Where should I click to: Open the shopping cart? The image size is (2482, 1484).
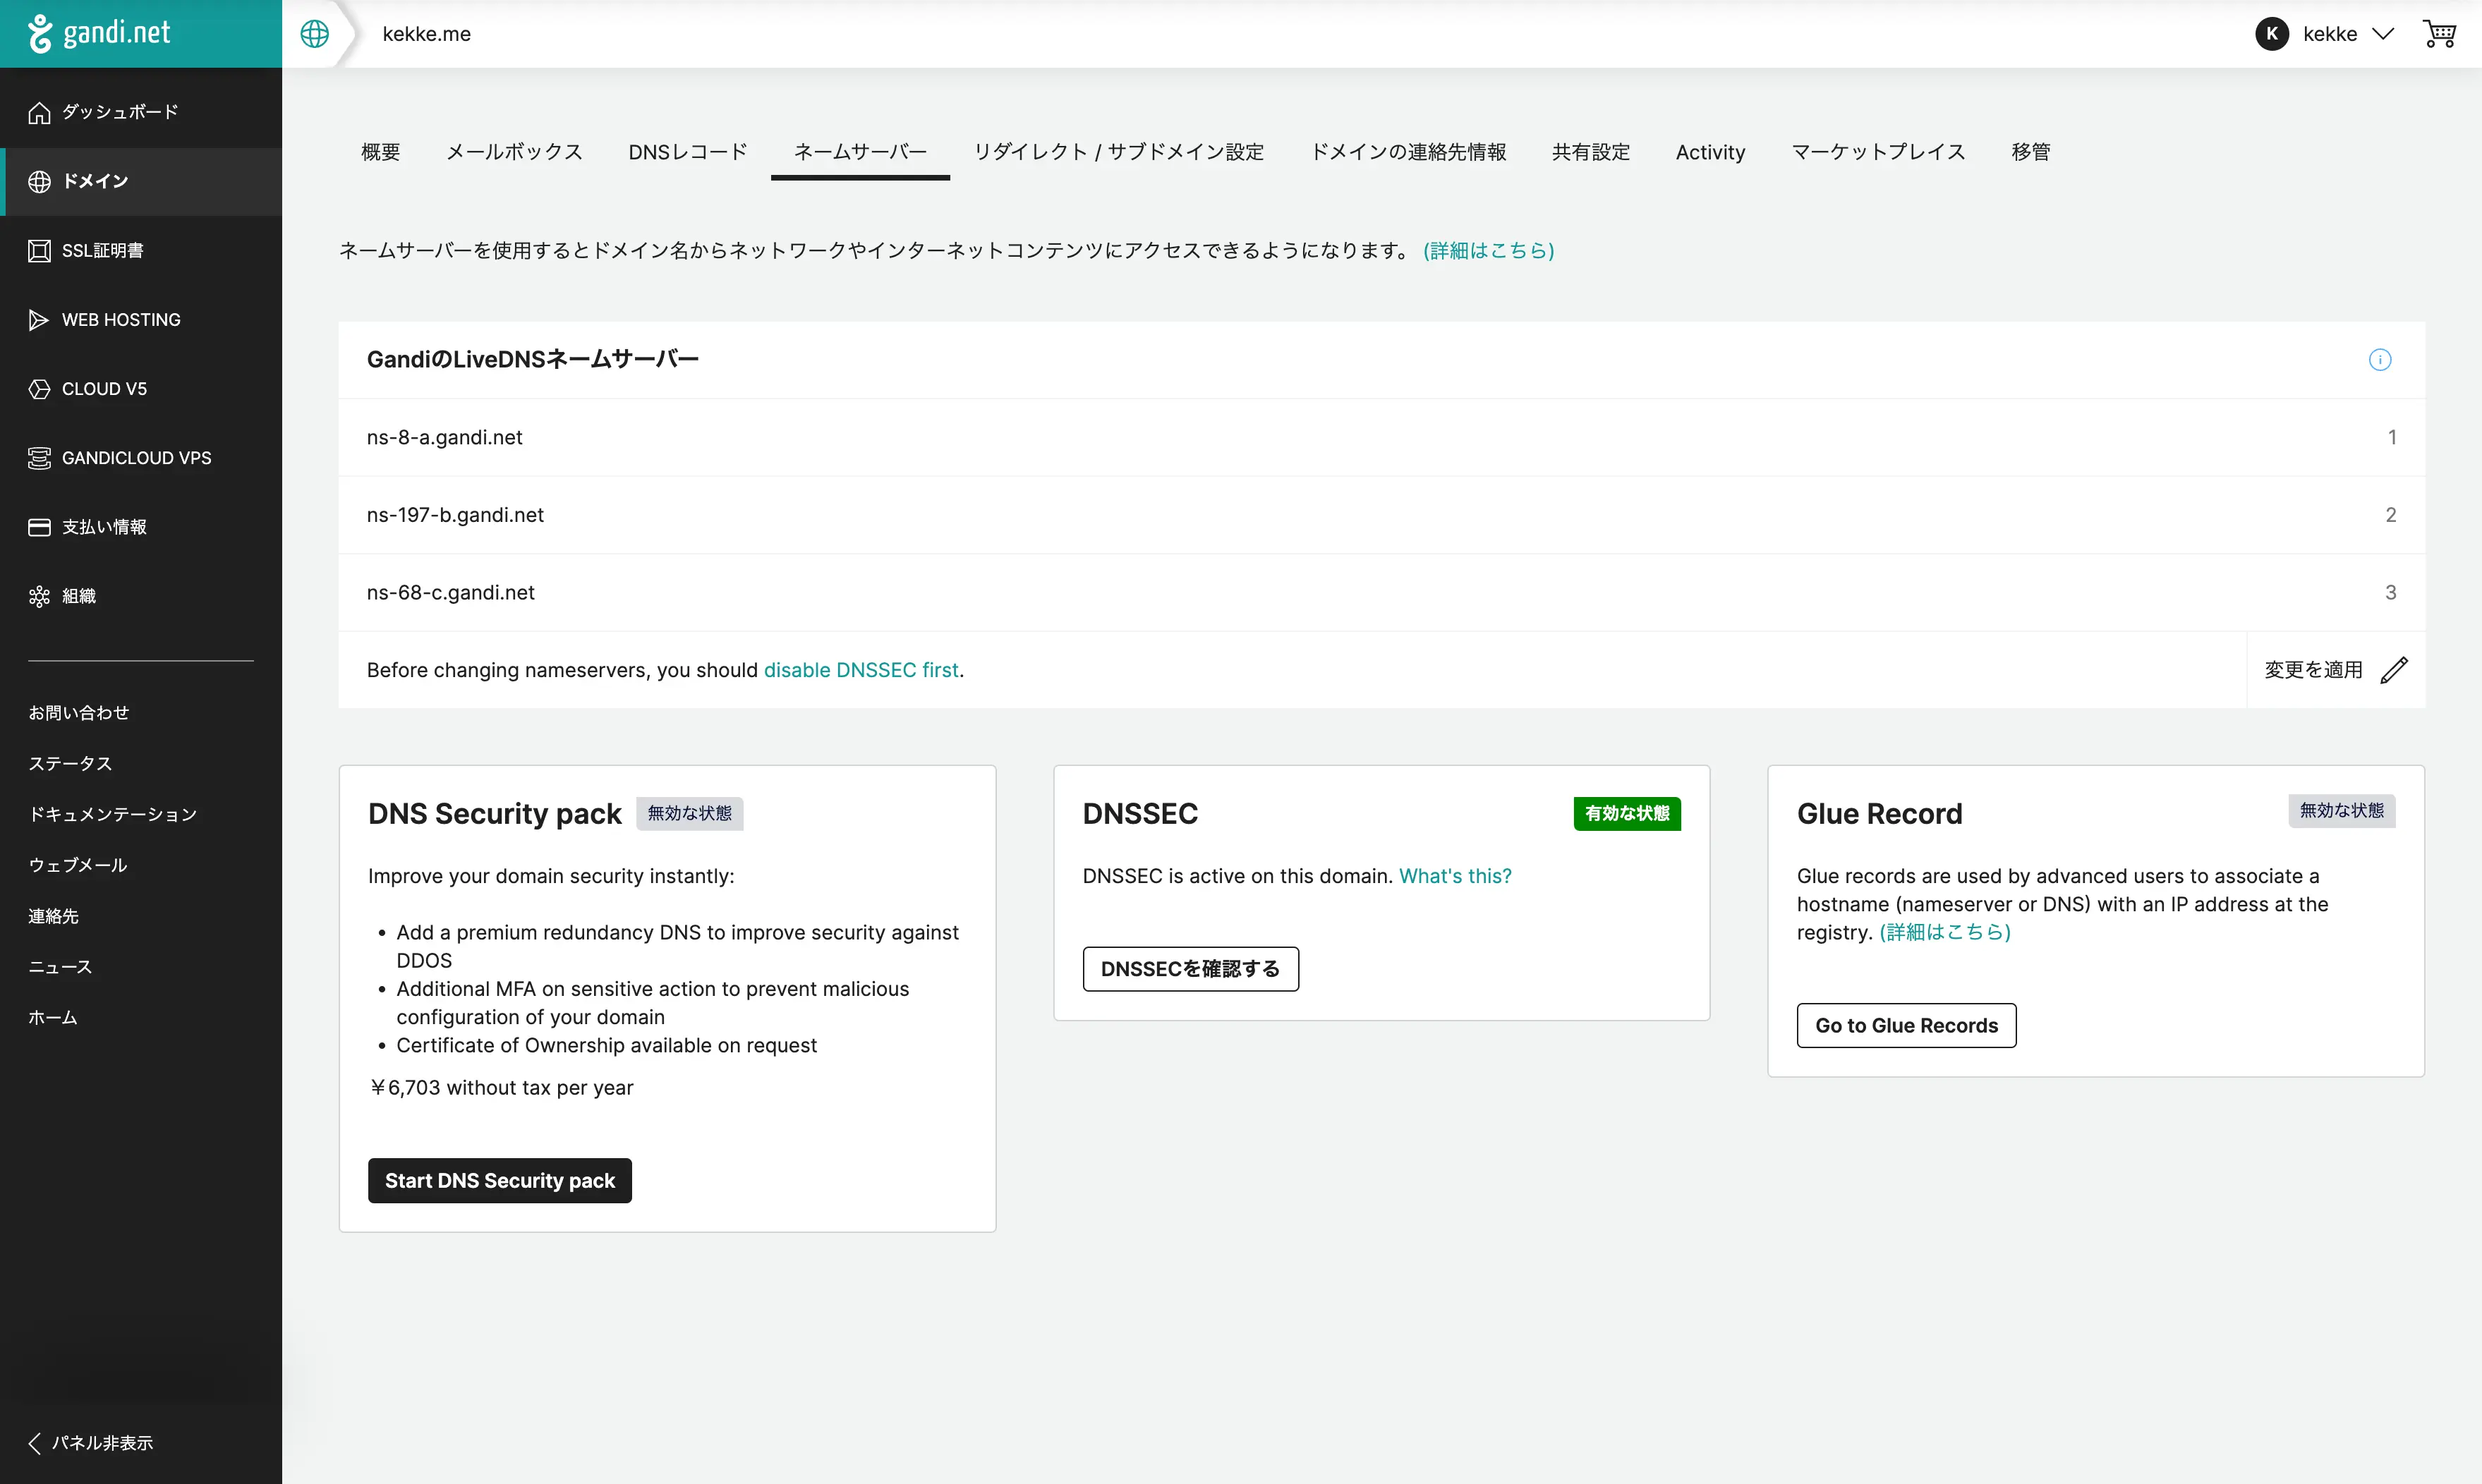2438,34
